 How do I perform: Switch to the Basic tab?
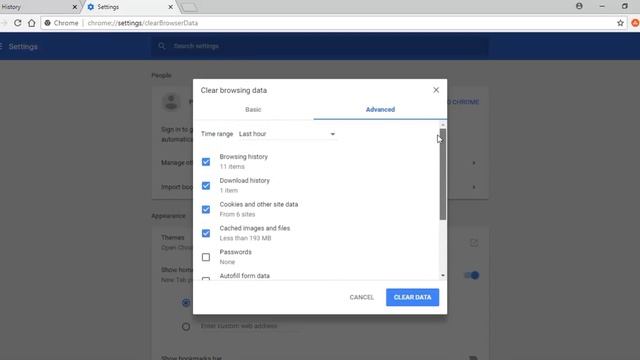point(253,109)
